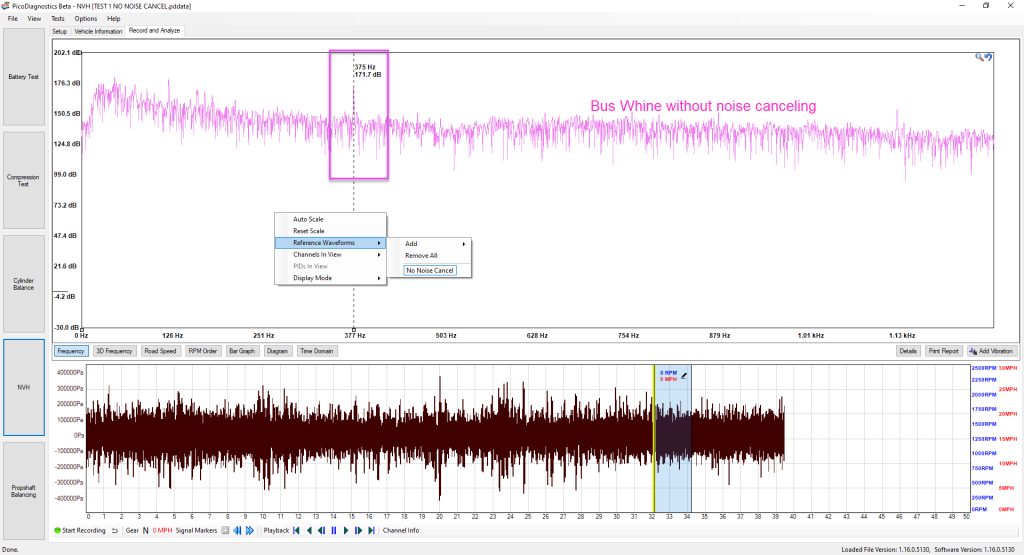Click the Add Vibration button icon
The image size is (1024, 555).
click(x=973, y=351)
